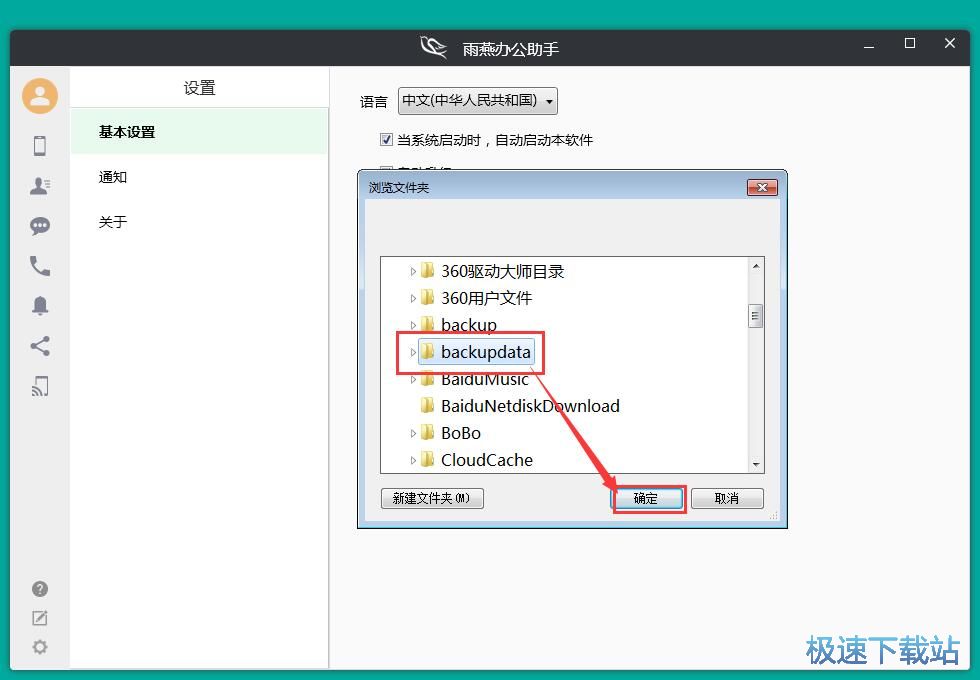Viewport: 980px width, 680px height.
Task: Expand the BoBo folder tree node
Action: pos(413,433)
